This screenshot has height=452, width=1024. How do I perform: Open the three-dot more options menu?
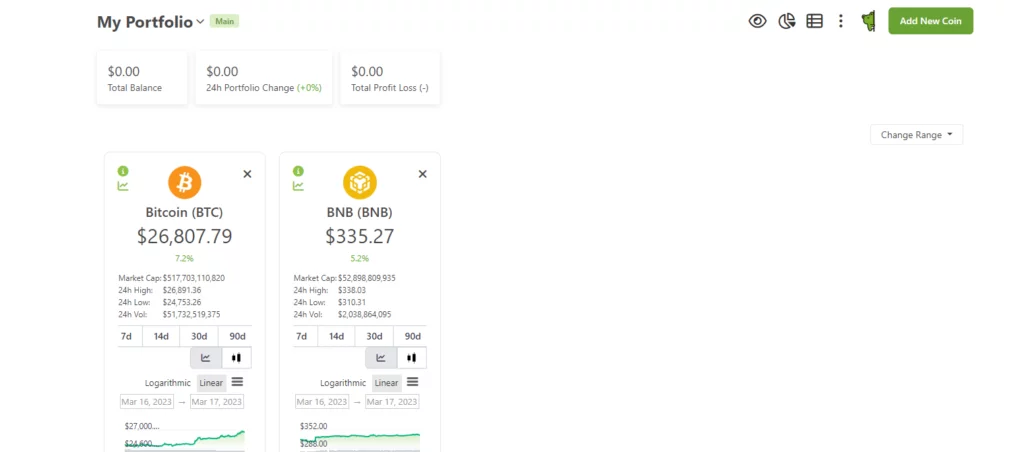coord(840,21)
